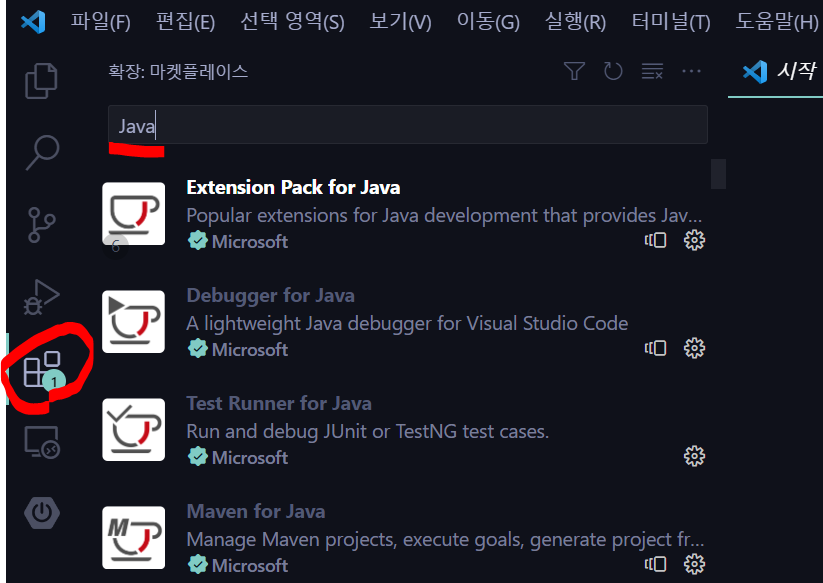Click Run and debug JUnit description
Screen dimensions: 823x583
click(368, 431)
